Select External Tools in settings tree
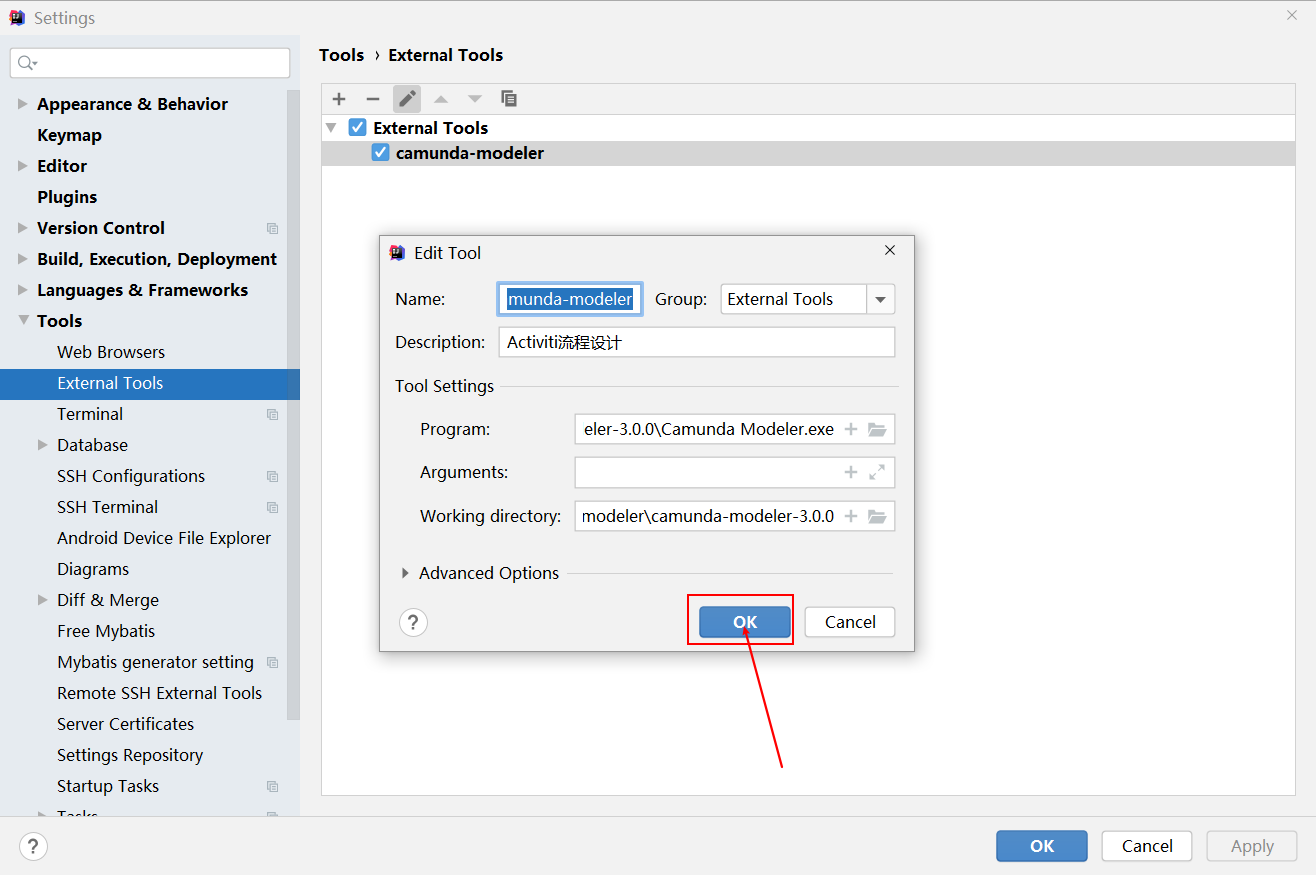This screenshot has height=875, width=1316. tap(150, 383)
